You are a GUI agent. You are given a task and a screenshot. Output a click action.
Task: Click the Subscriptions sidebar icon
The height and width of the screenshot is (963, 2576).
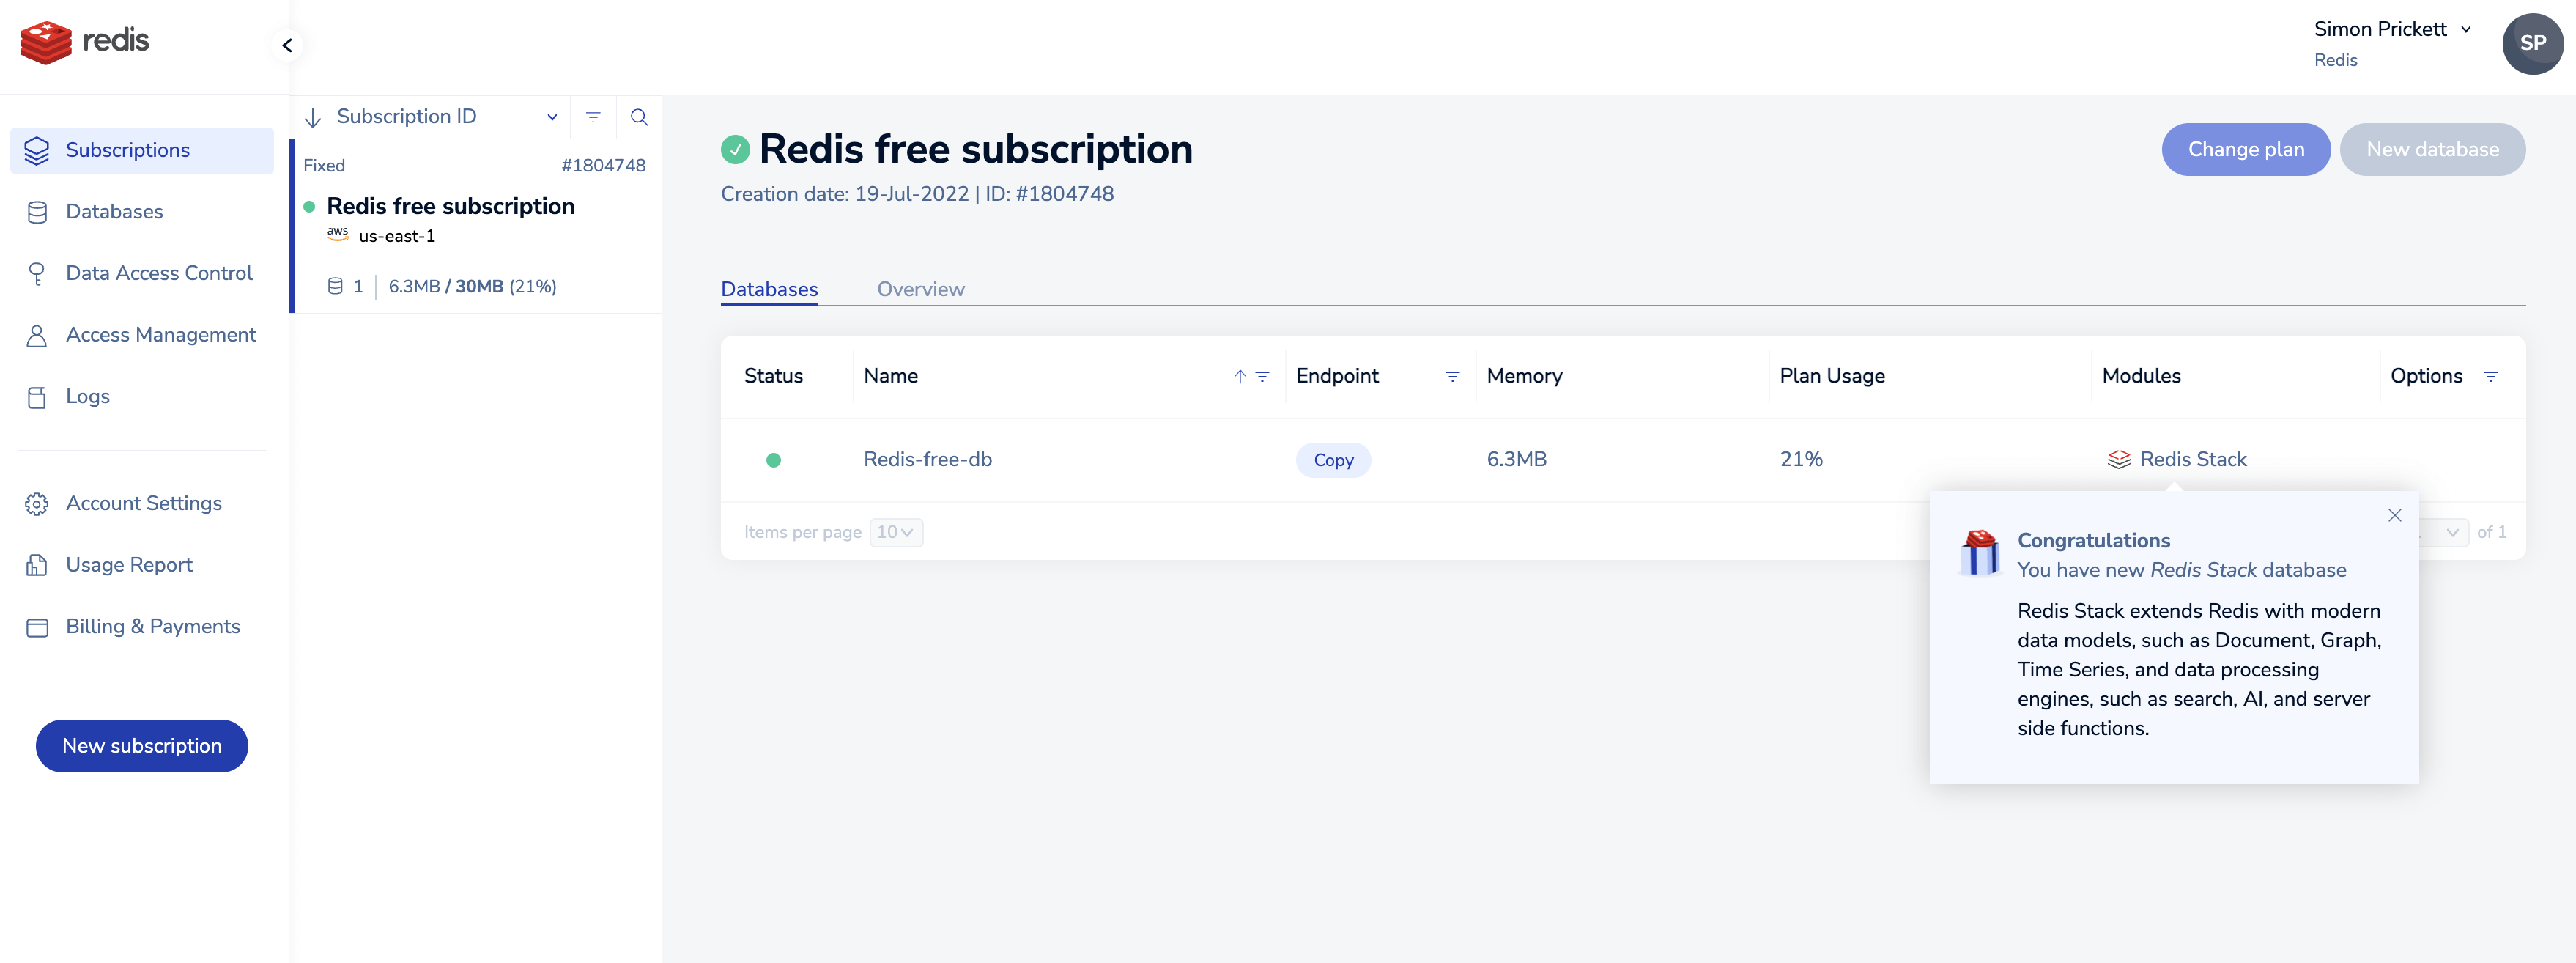[36, 150]
